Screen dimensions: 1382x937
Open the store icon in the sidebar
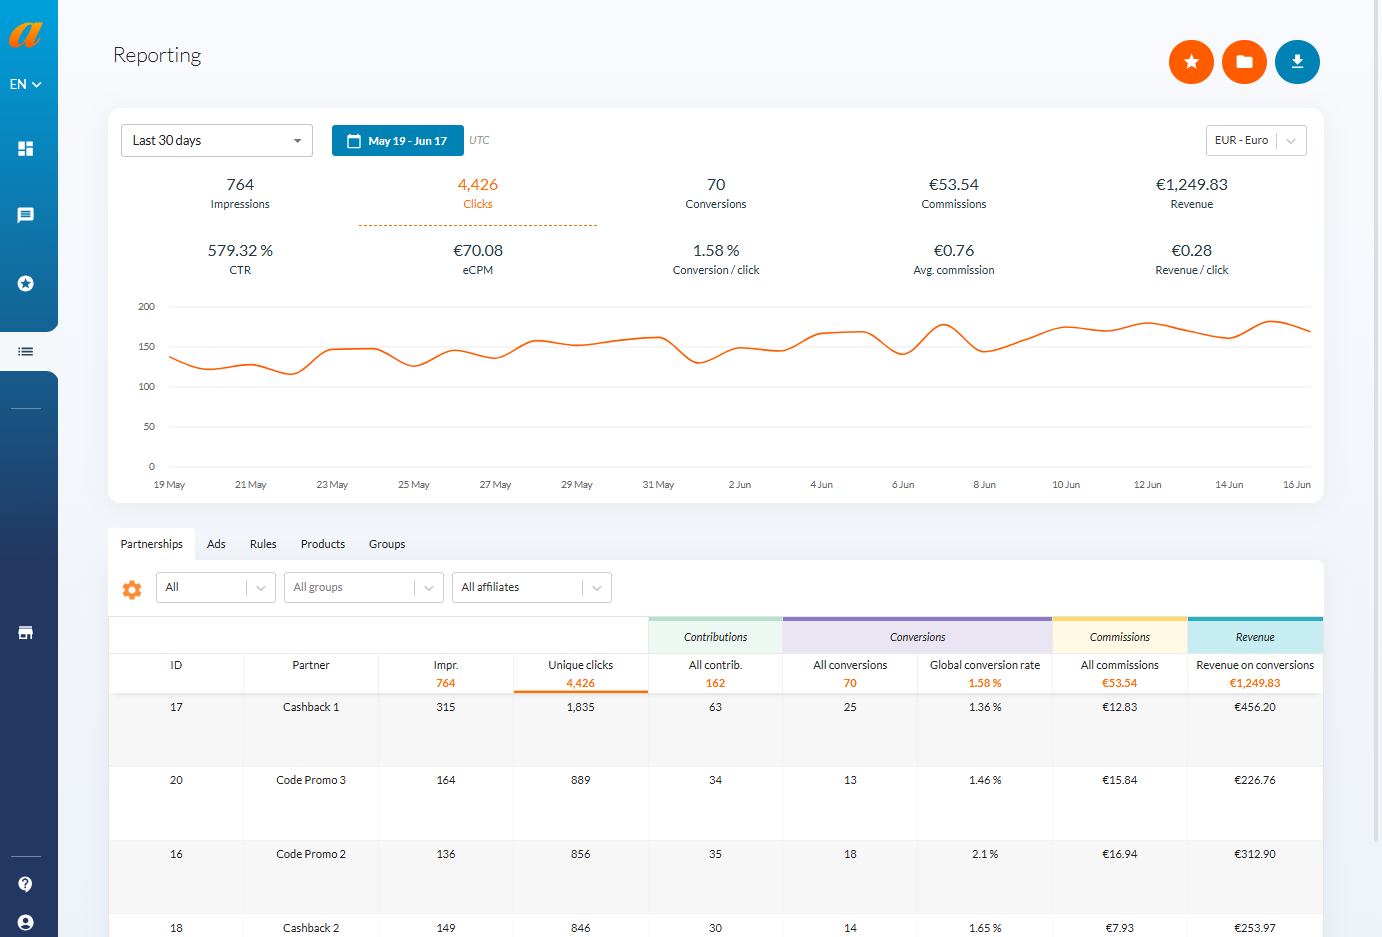[26, 632]
